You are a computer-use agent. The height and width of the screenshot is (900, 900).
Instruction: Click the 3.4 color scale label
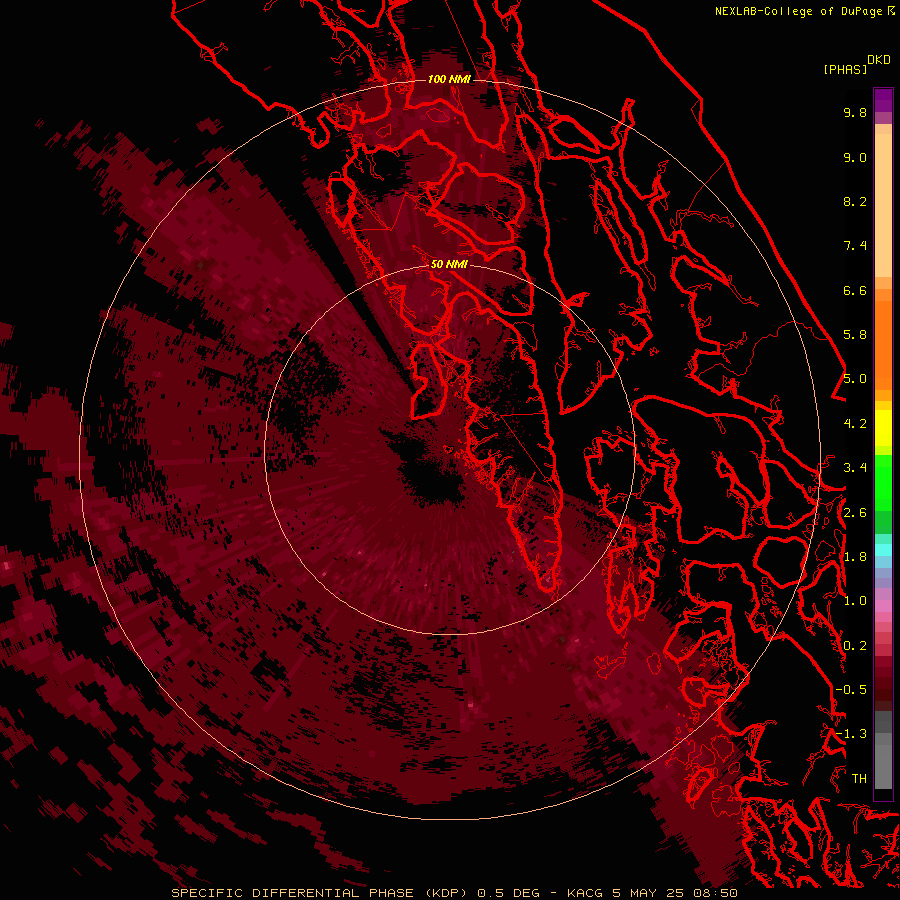point(855,468)
